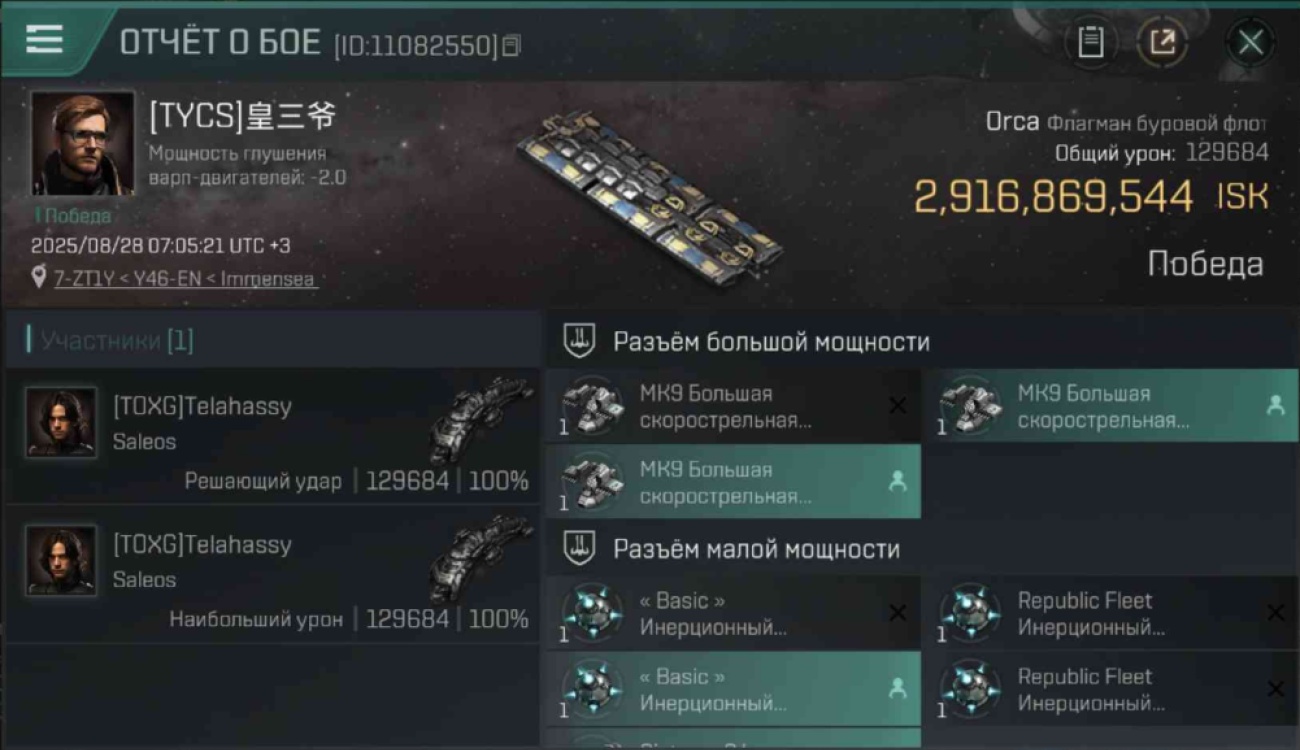Viewport: 1300px width, 750px height.
Task: Open the 7-ZT1Y location link
Action: 185,279
